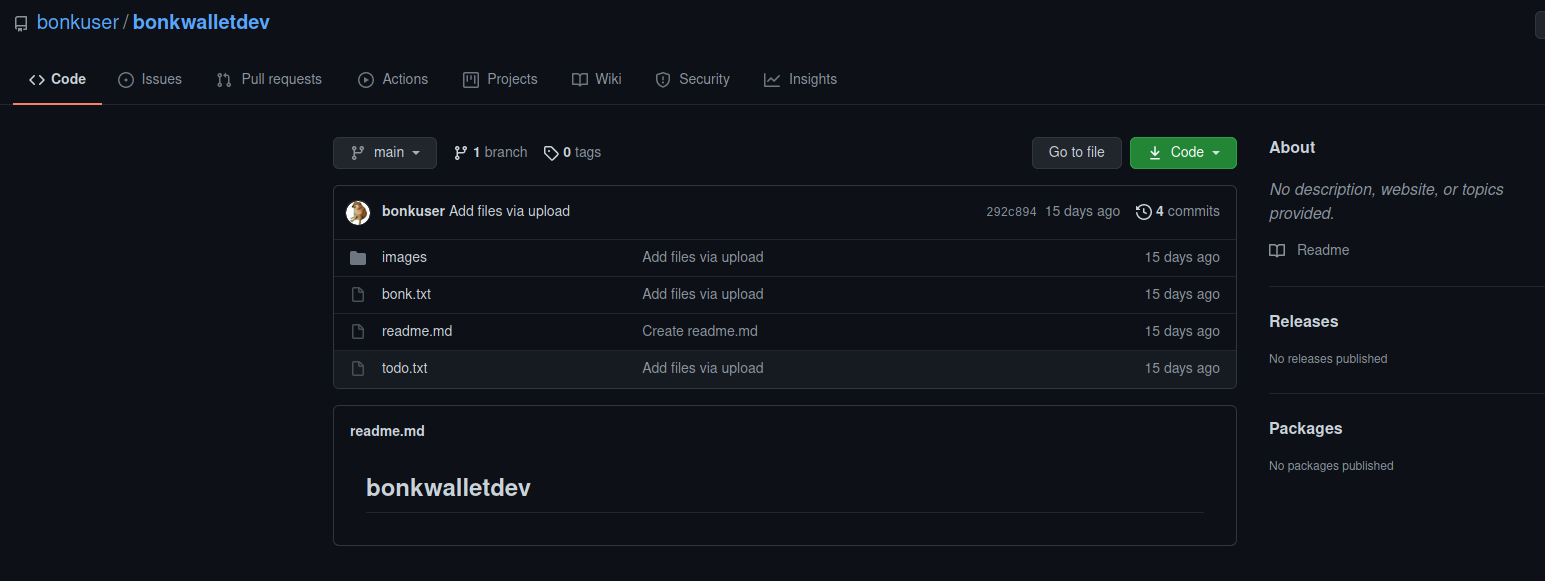The width and height of the screenshot is (1545, 581).
Task: Click the clock history icon beside commits
Action: (x=1144, y=212)
